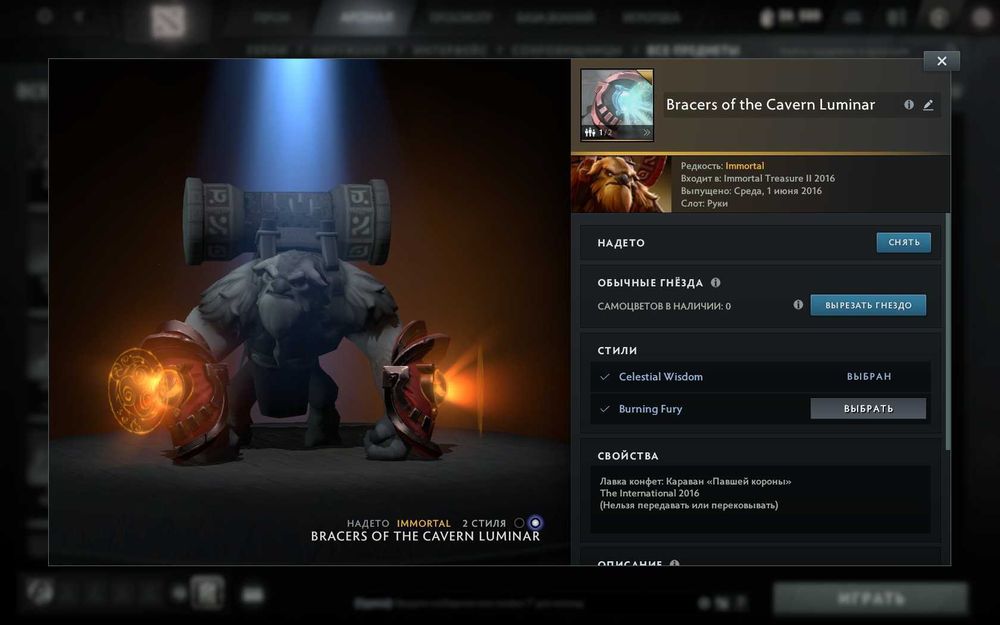Click the rename pencil icon beside item name
This screenshot has width=1000, height=625.
tap(928, 105)
